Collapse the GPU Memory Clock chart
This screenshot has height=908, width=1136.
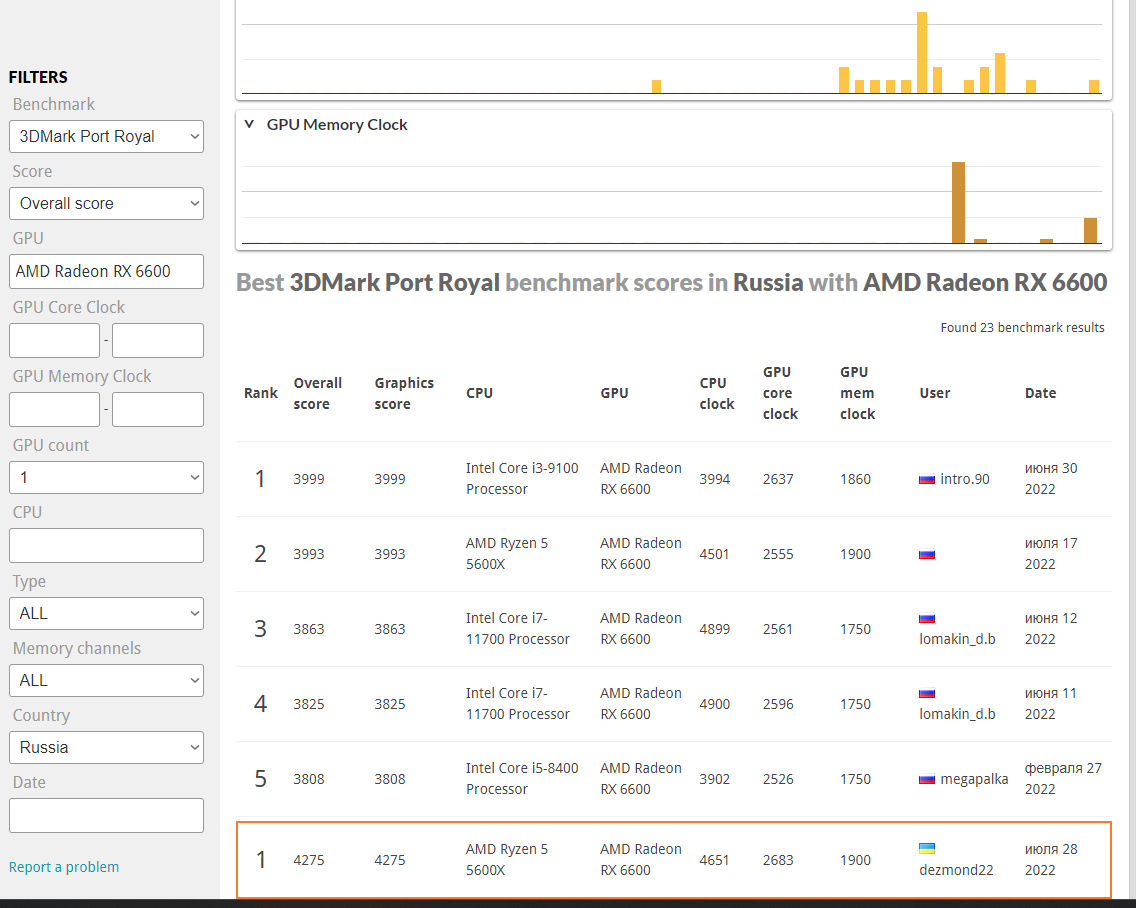(249, 124)
